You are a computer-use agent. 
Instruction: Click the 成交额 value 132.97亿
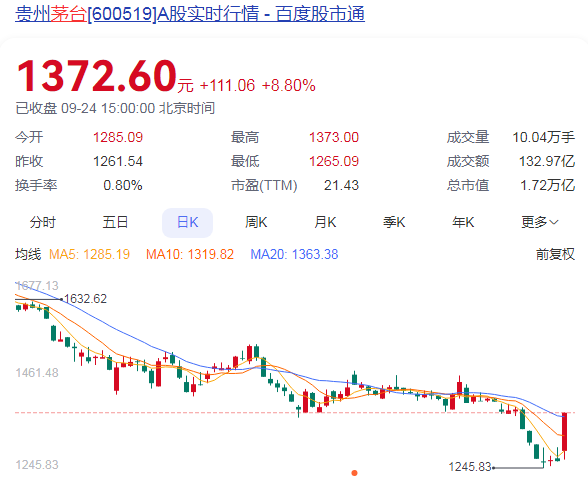(547, 161)
